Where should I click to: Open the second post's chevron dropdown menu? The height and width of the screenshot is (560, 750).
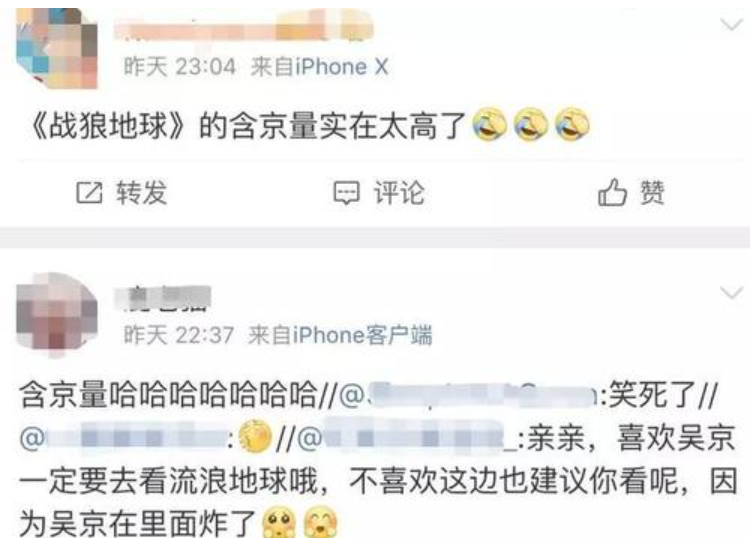point(731,292)
